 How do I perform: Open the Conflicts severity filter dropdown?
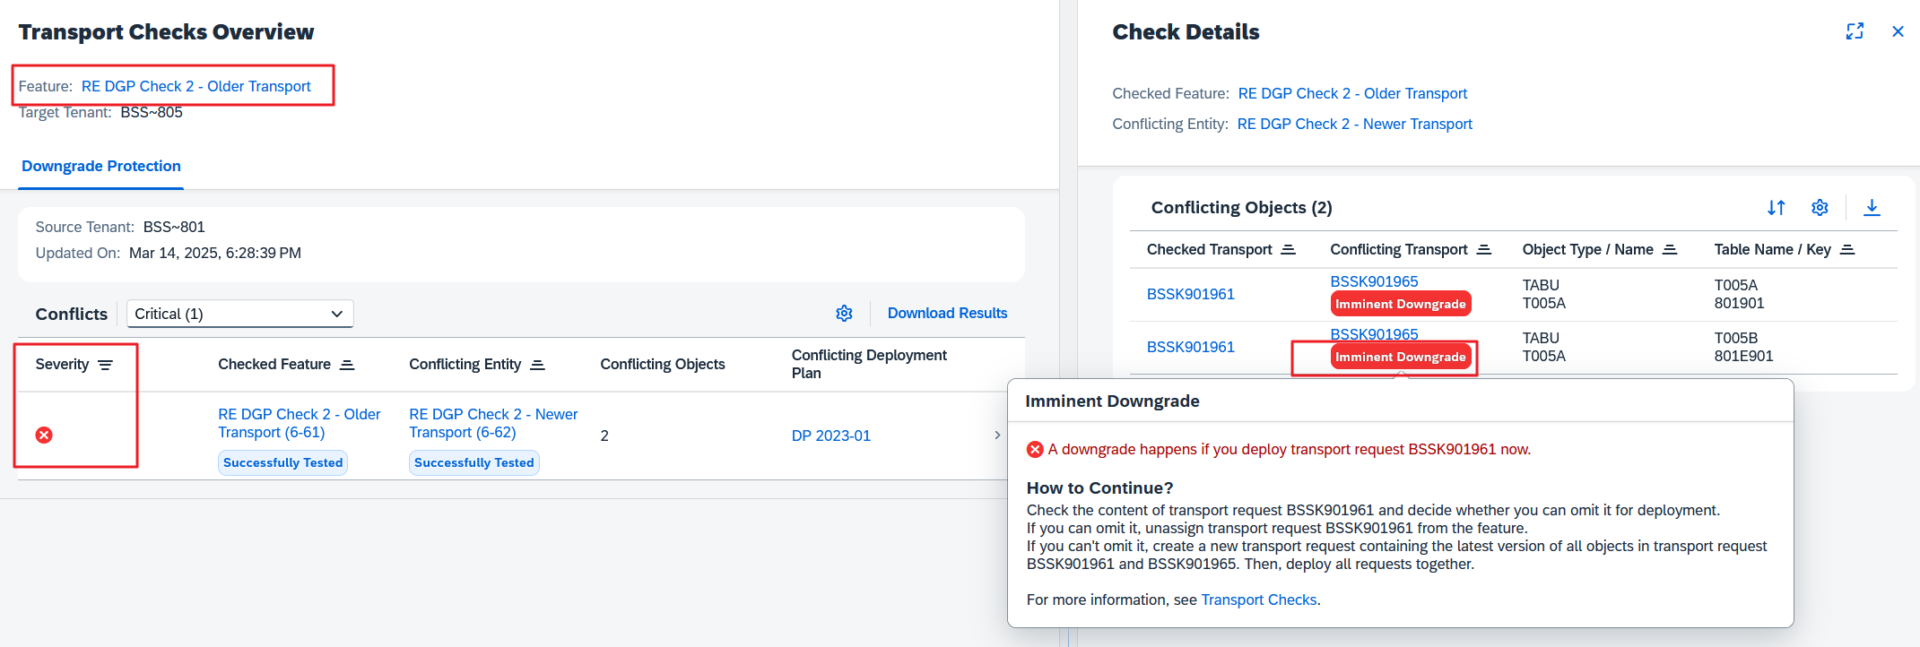(x=240, y=314)
